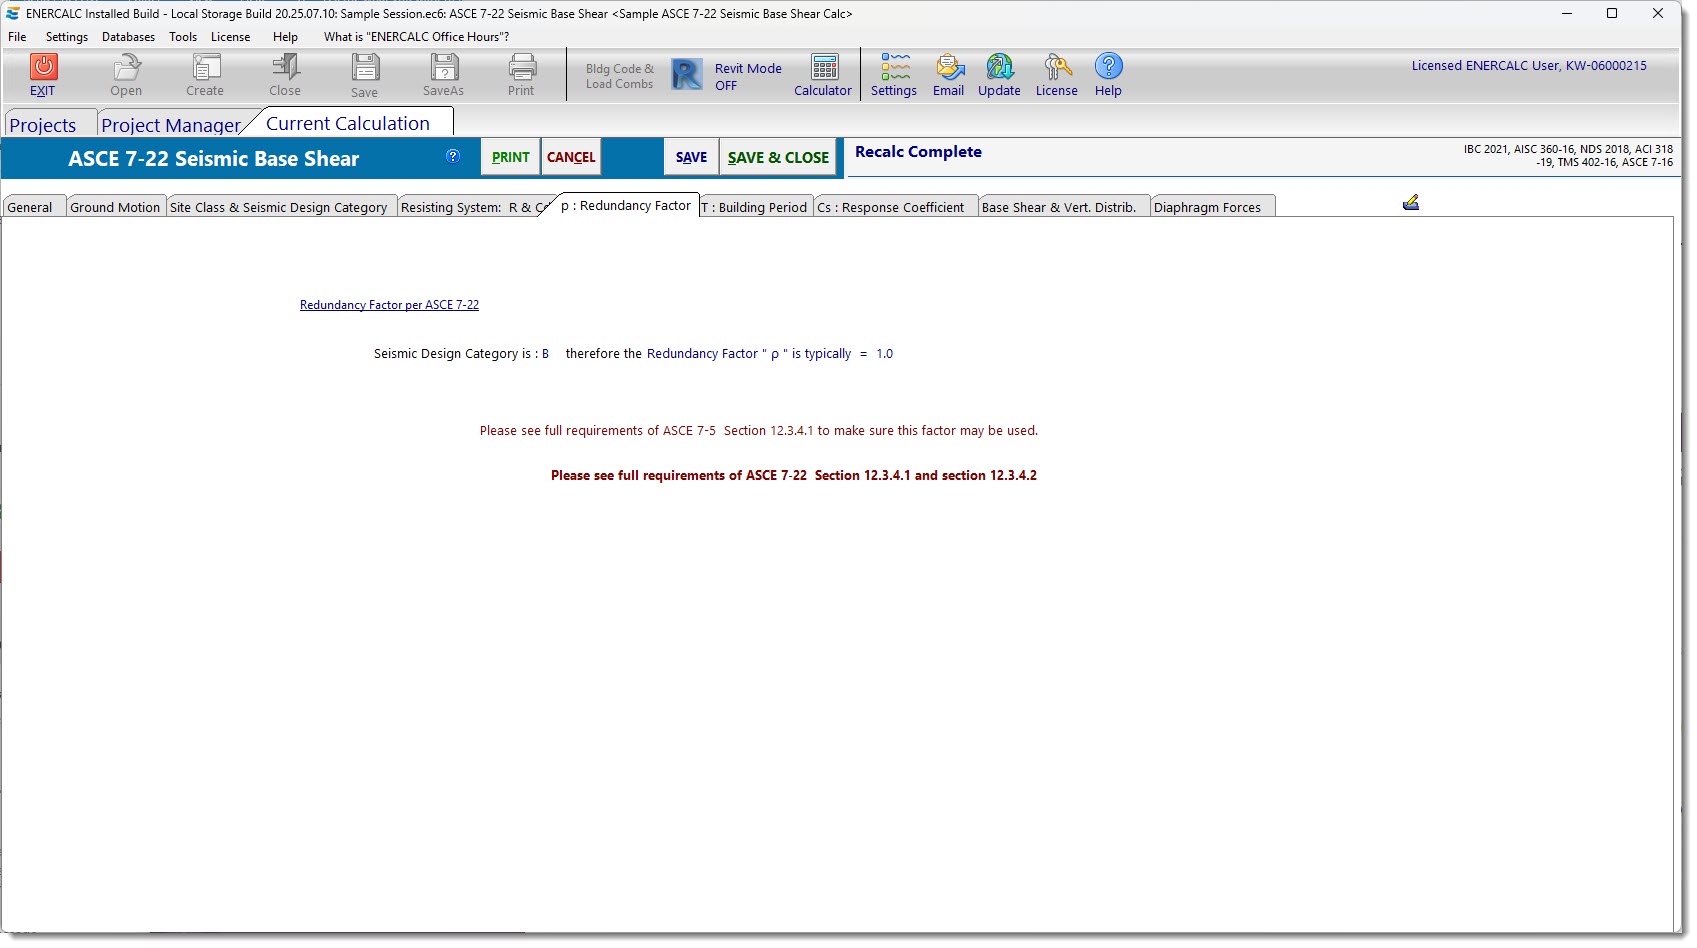Open the Databases menu
This screenshot has height=948, width=1697.
(128, 37)
